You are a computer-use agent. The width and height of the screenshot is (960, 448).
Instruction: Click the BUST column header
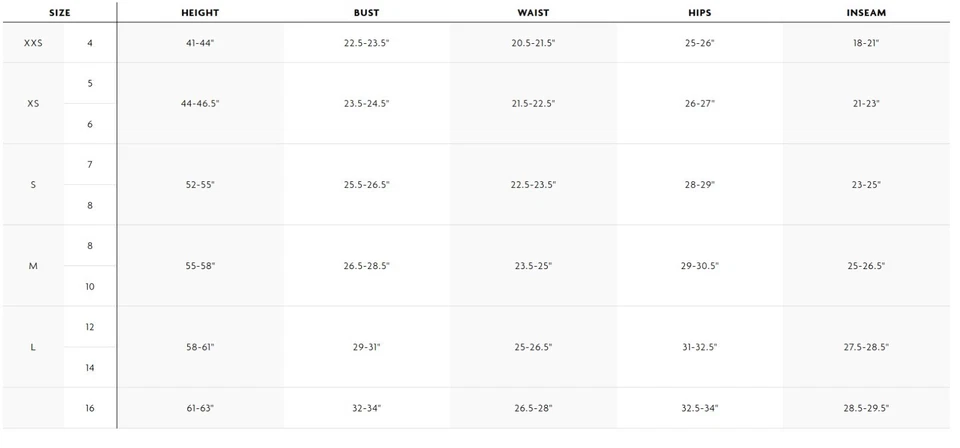click(366, 13)
